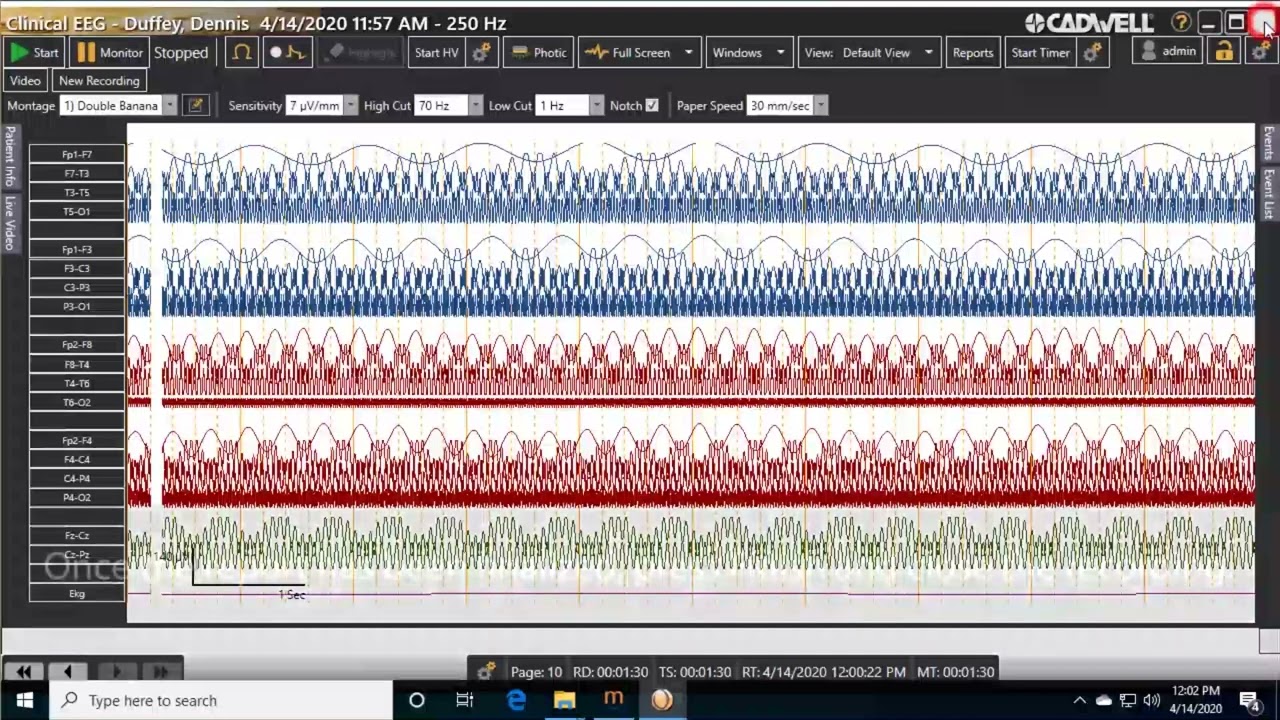Viewport: 1280px width, 720px height.
Task: Open File Explorer from taskbar
Action: click(564, 700)
